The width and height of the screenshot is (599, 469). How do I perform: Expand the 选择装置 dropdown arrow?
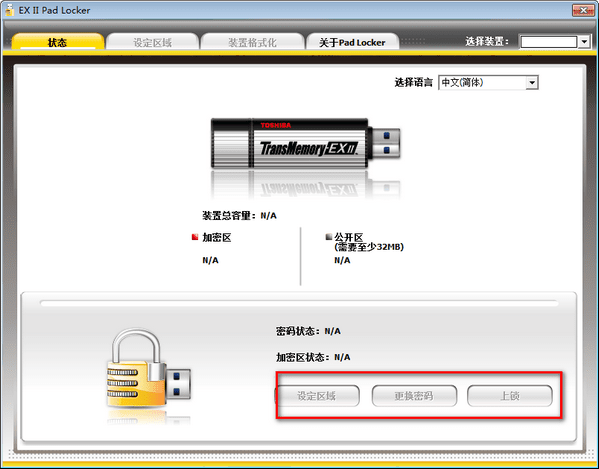[584, 42]
